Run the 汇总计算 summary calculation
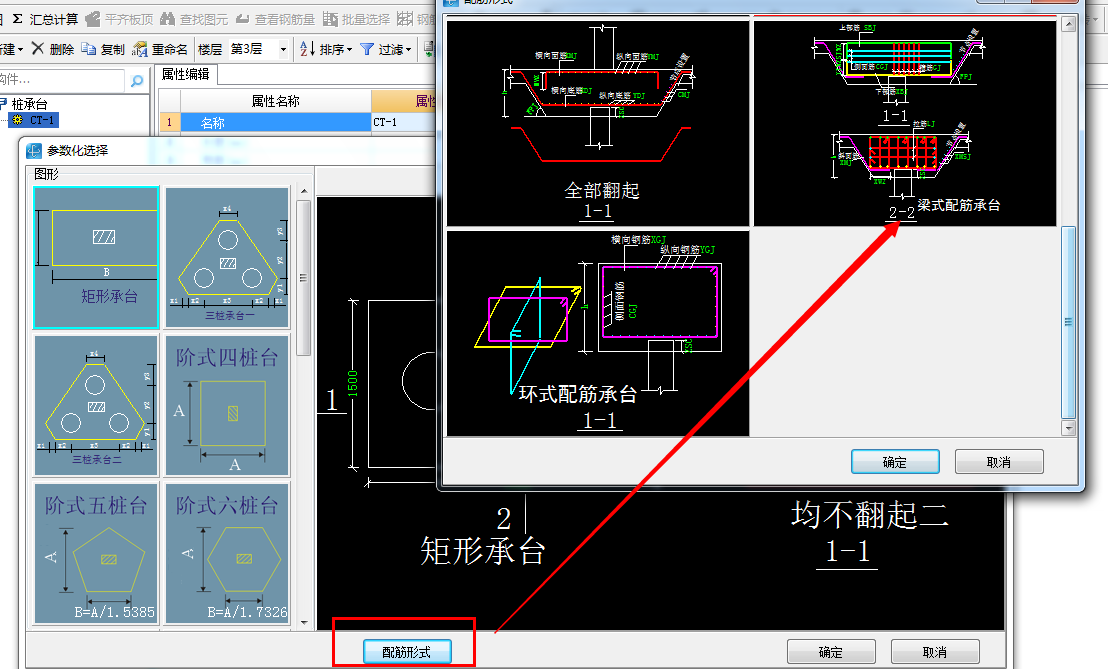Screen dimensions: 1108x669 tap(46, 19)
